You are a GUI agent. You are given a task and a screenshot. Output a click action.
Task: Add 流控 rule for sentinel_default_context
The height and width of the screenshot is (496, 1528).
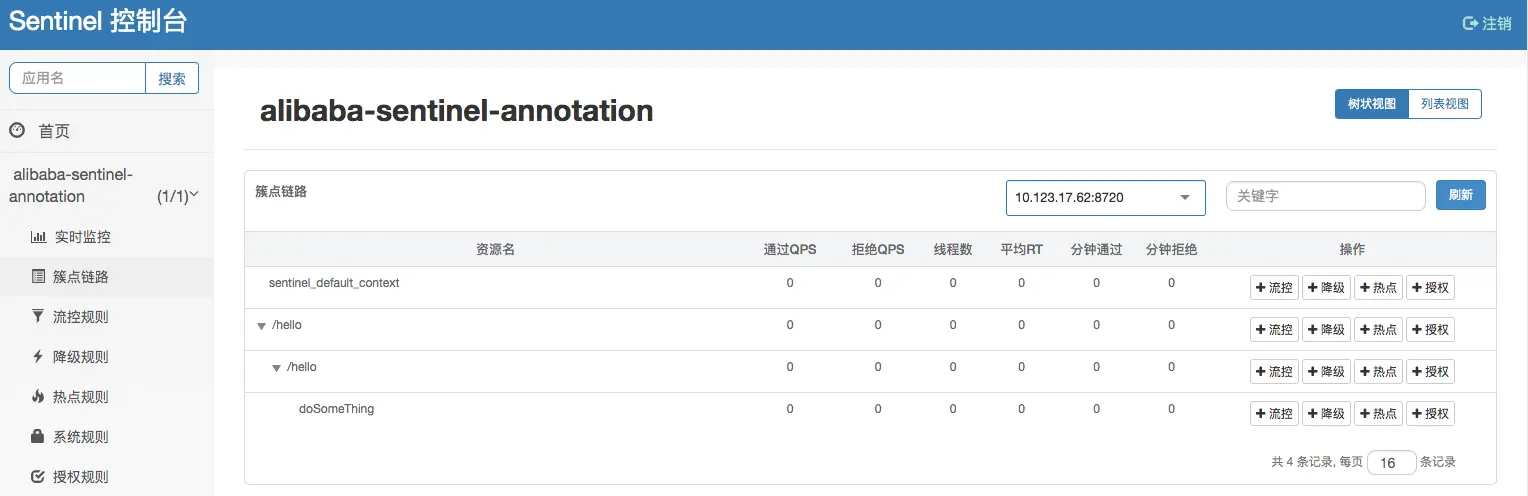[1274, 288]
